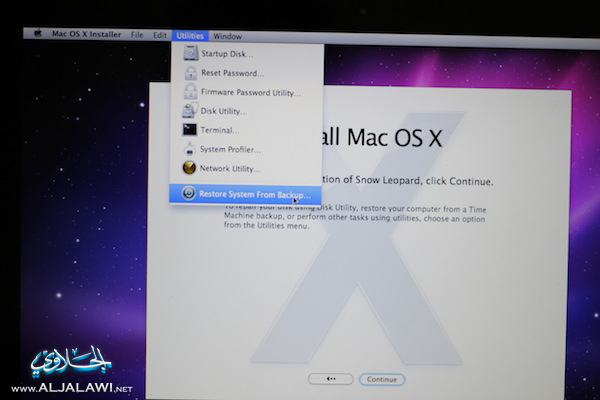Open the Apple menu icon
The width and height of the screenshot is (600, 400).
[38, 33]
